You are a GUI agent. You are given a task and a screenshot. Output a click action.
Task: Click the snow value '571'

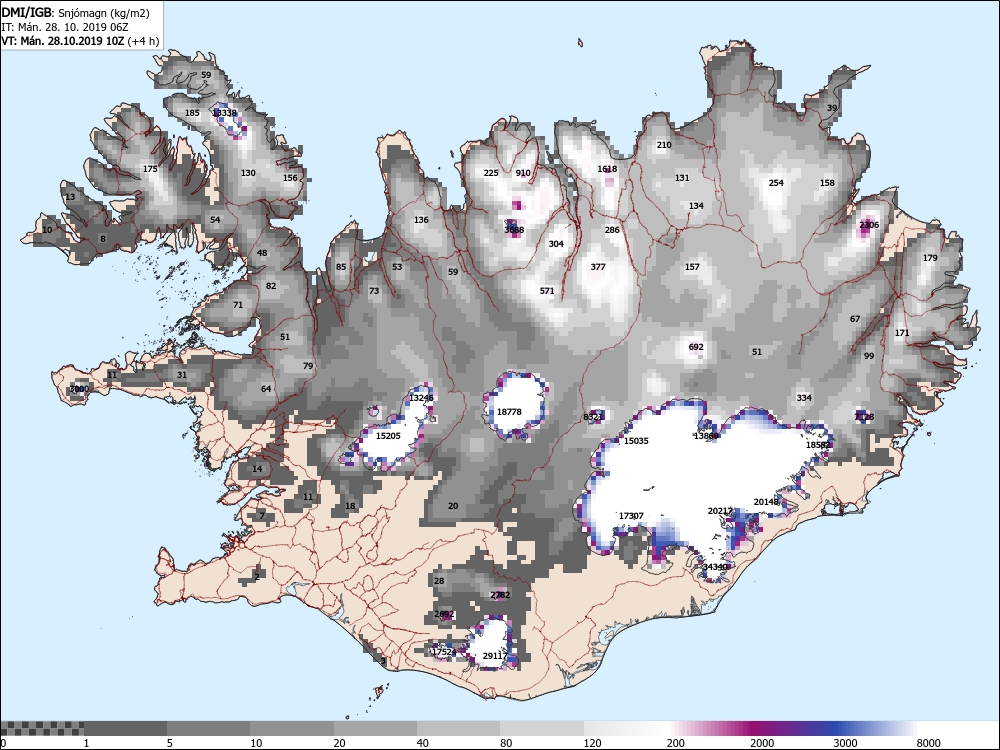click(547, 291)
